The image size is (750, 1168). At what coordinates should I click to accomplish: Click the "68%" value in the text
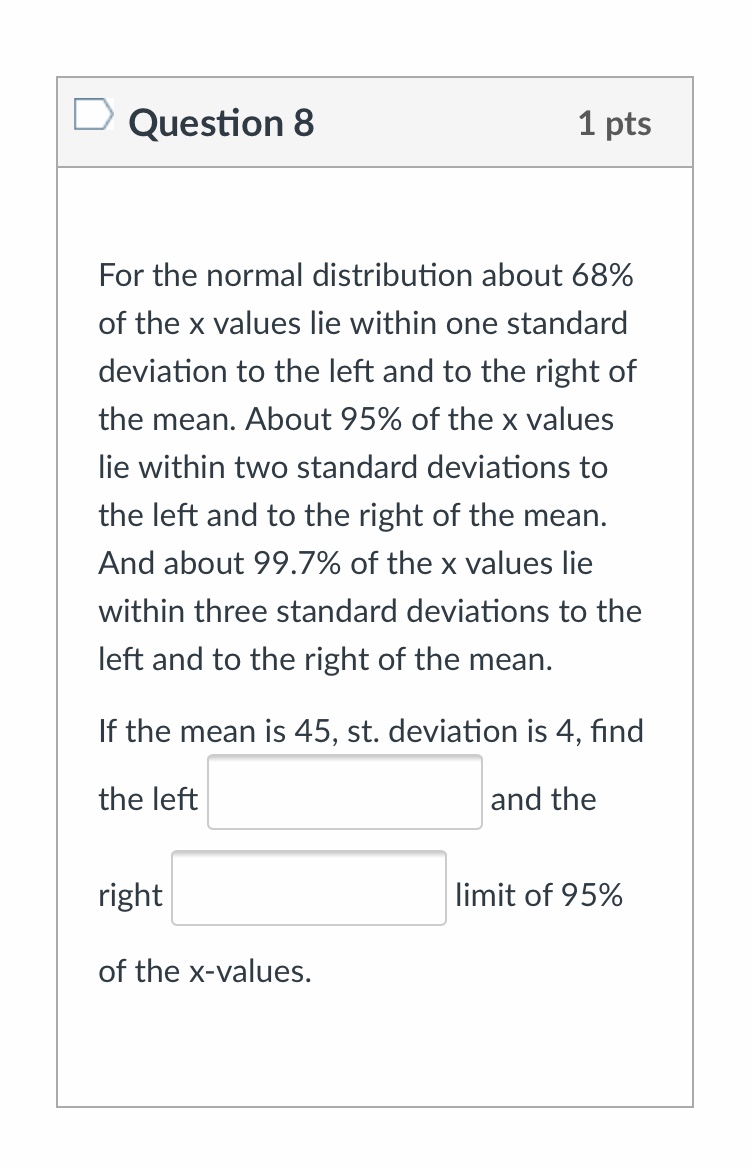pos(603,275)
